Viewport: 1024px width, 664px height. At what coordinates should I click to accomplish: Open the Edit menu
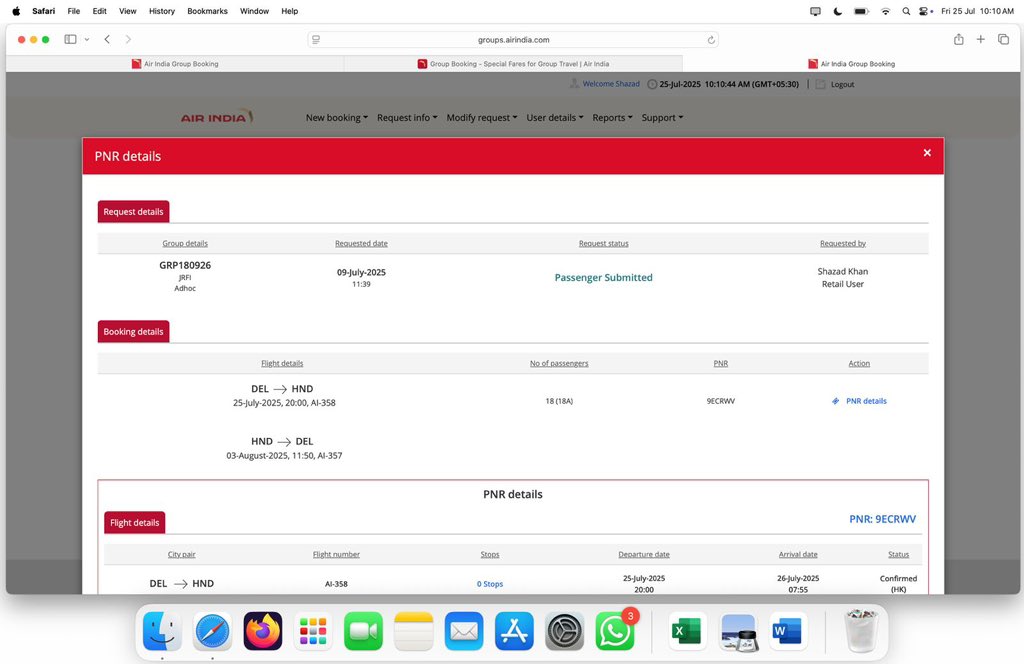tap(99, 11)
